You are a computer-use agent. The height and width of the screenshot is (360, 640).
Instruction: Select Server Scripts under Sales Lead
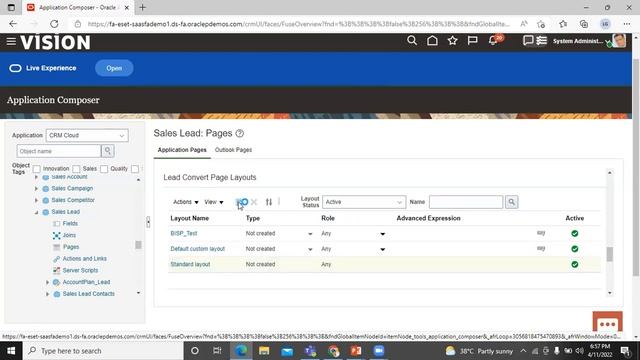pyautogui.click(x=80, y=271)
